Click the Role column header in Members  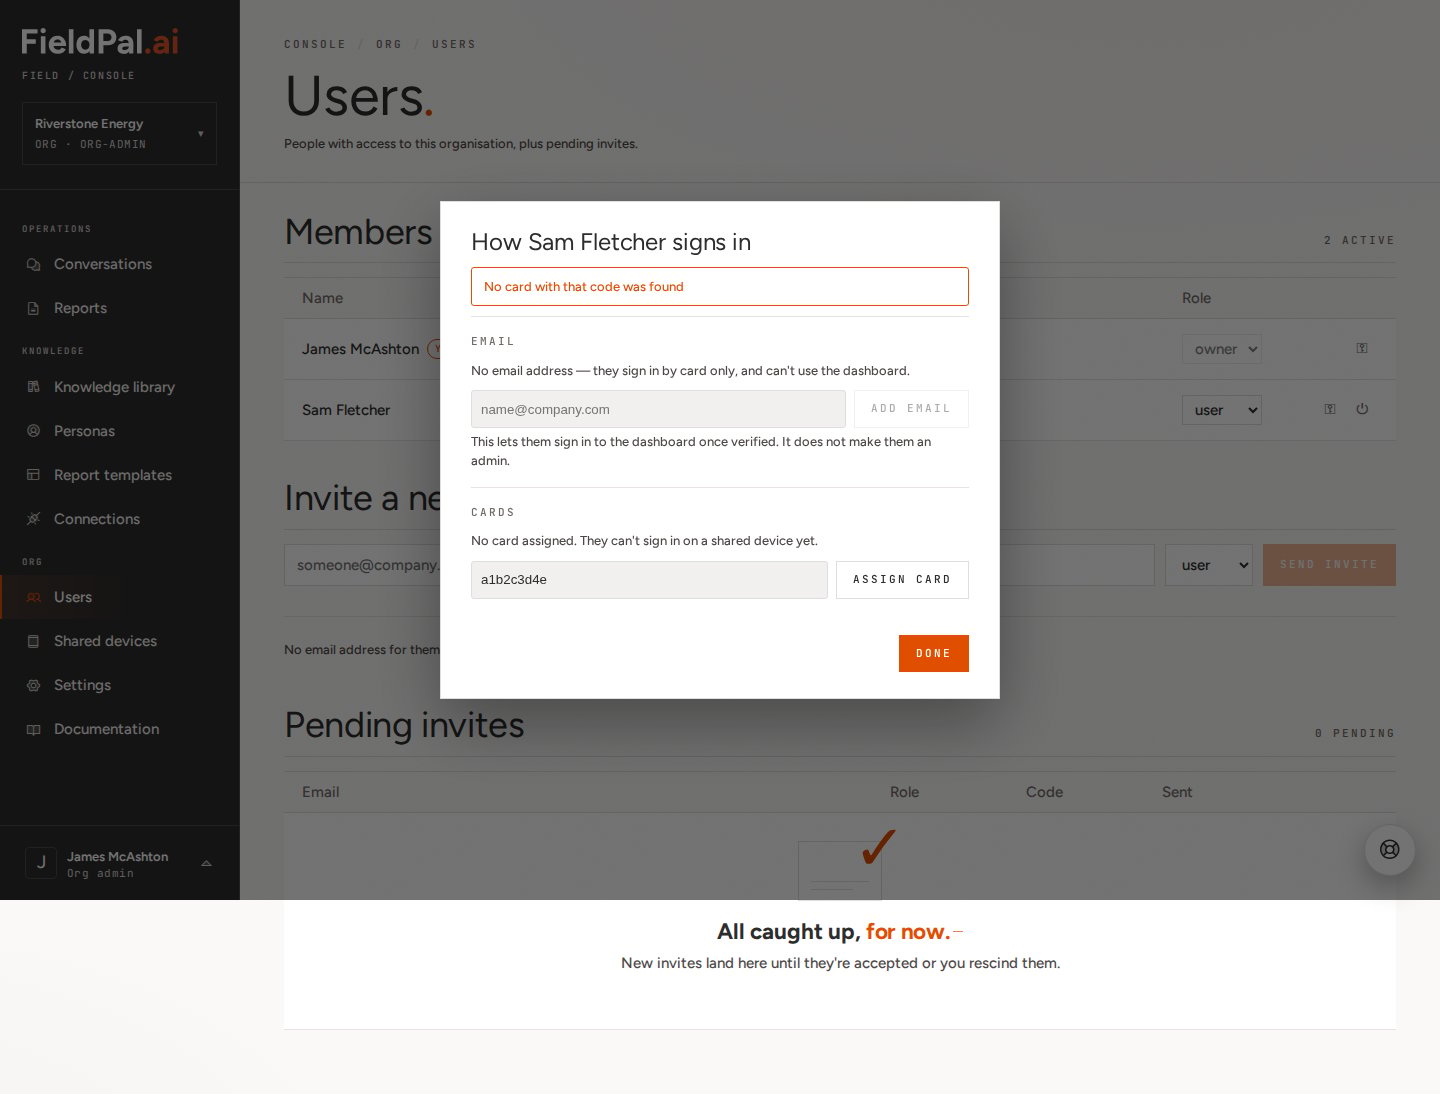point(1196,298)
